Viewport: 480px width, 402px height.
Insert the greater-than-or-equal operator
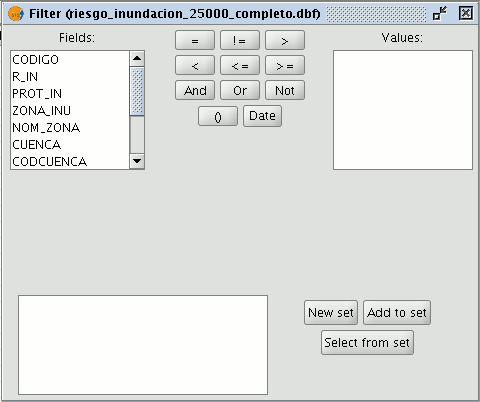tap(285, 65)
